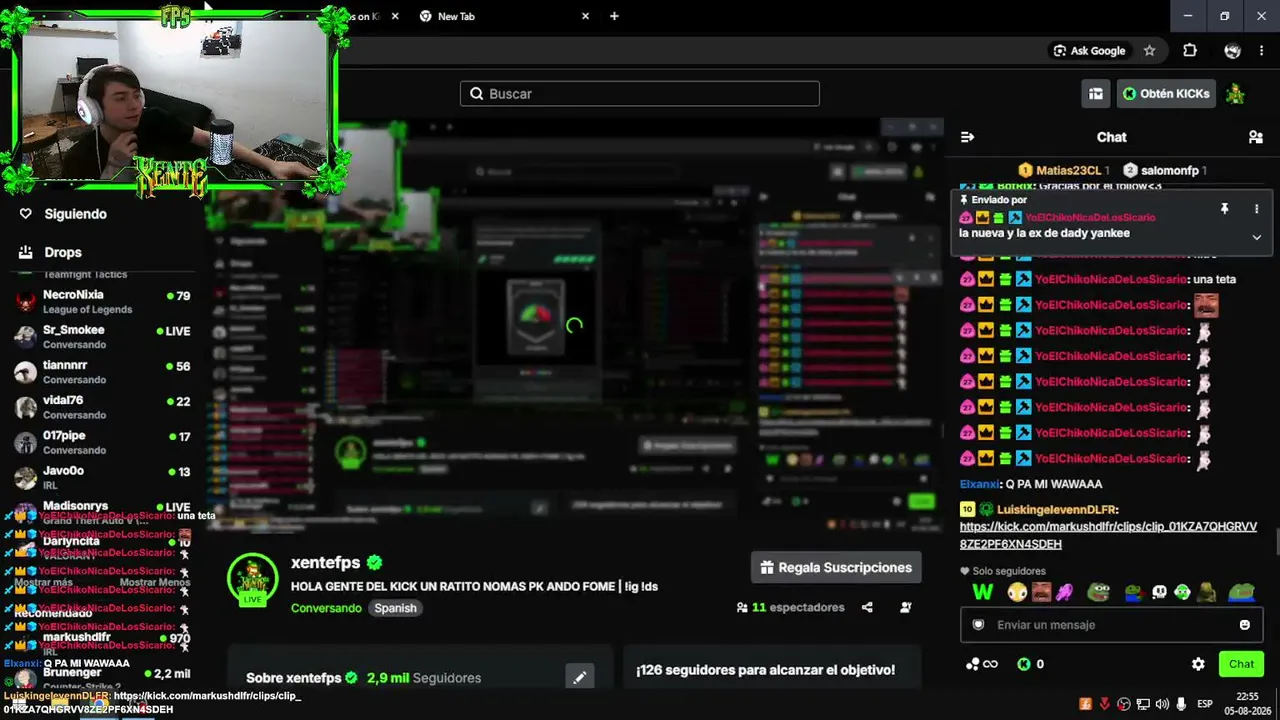
Task: Open chat settings gear
Action: point(1198,664)
